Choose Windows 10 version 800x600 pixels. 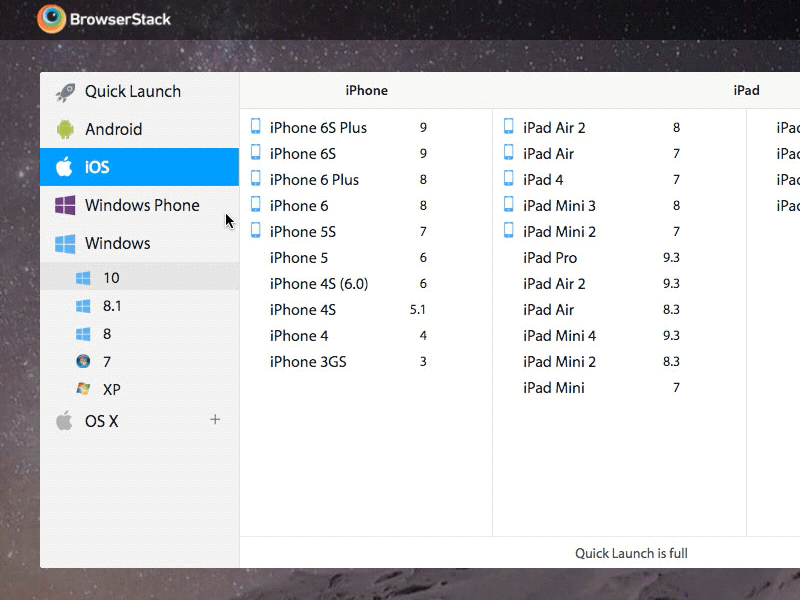coord(139,278)
